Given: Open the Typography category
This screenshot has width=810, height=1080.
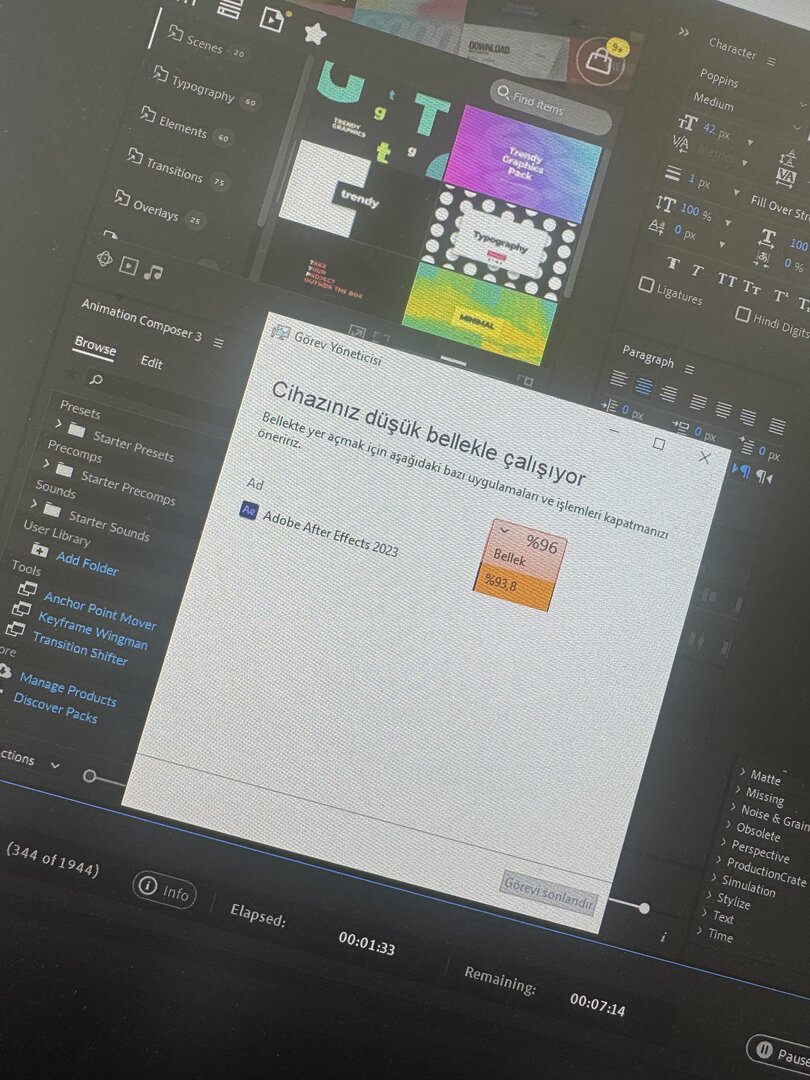Looking at the screenshot, I should coord(204,86).
